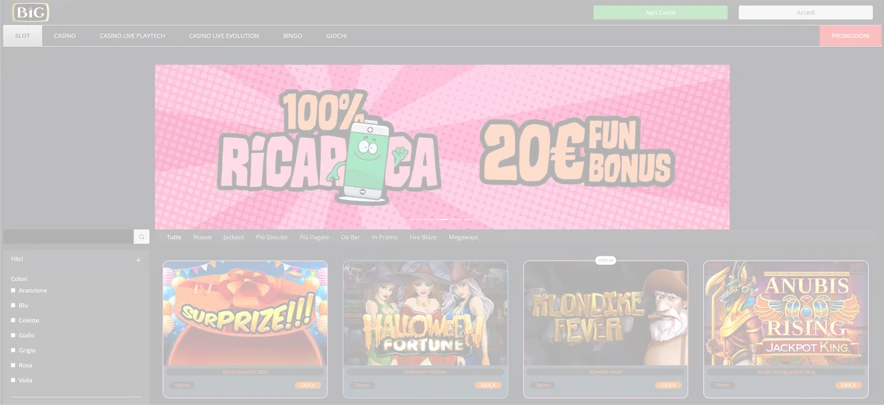Open CASINO LIVE PLAYTECH section
The height and width of the screenshot is (405, 884).
pyautogui.click(x=132, y=36)
